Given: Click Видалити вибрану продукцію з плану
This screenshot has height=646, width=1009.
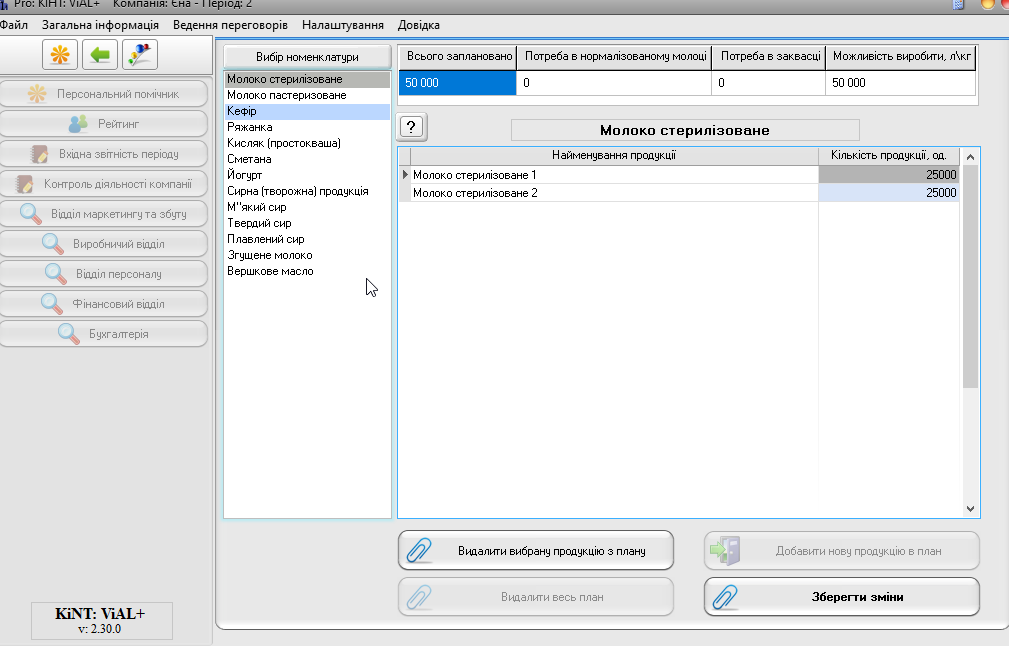Looking at the screenshot, I should [x=536, y=551].
